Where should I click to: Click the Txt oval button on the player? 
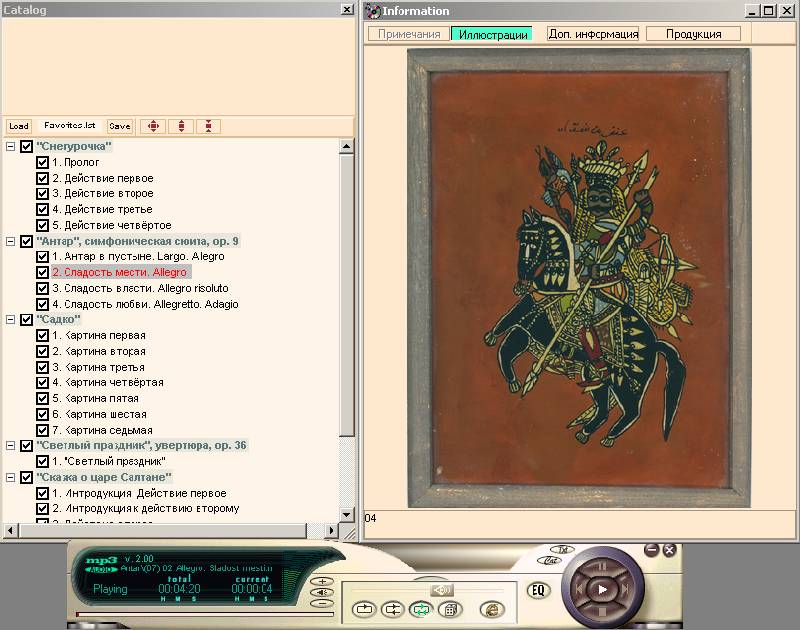(563, 549)
